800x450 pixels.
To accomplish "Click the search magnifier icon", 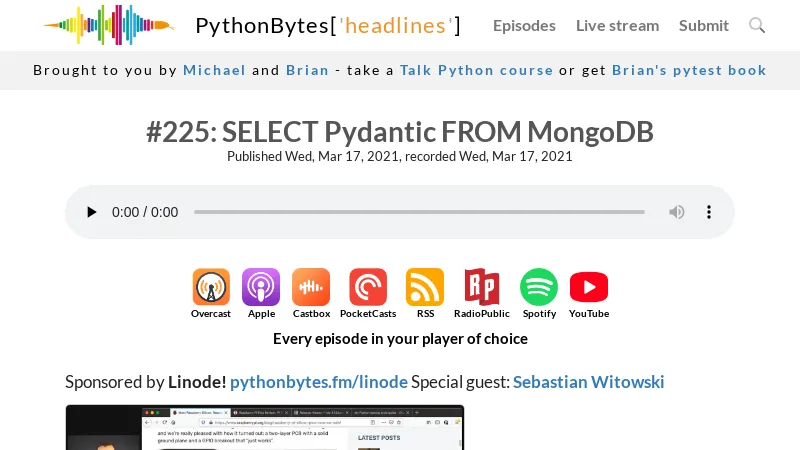I will pyautogui.click(x=757, y=25).
